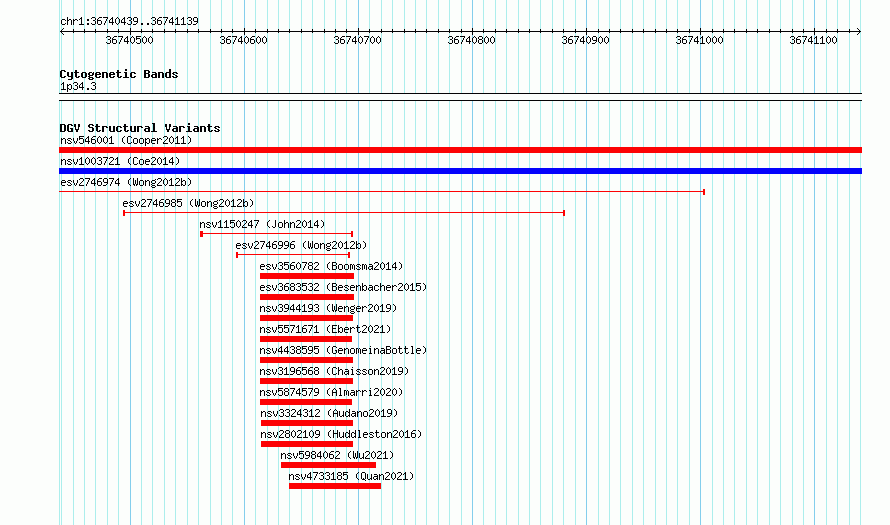
Task: Open nsv5874579 (Almarri2020) label
Action: pos(331,392)
